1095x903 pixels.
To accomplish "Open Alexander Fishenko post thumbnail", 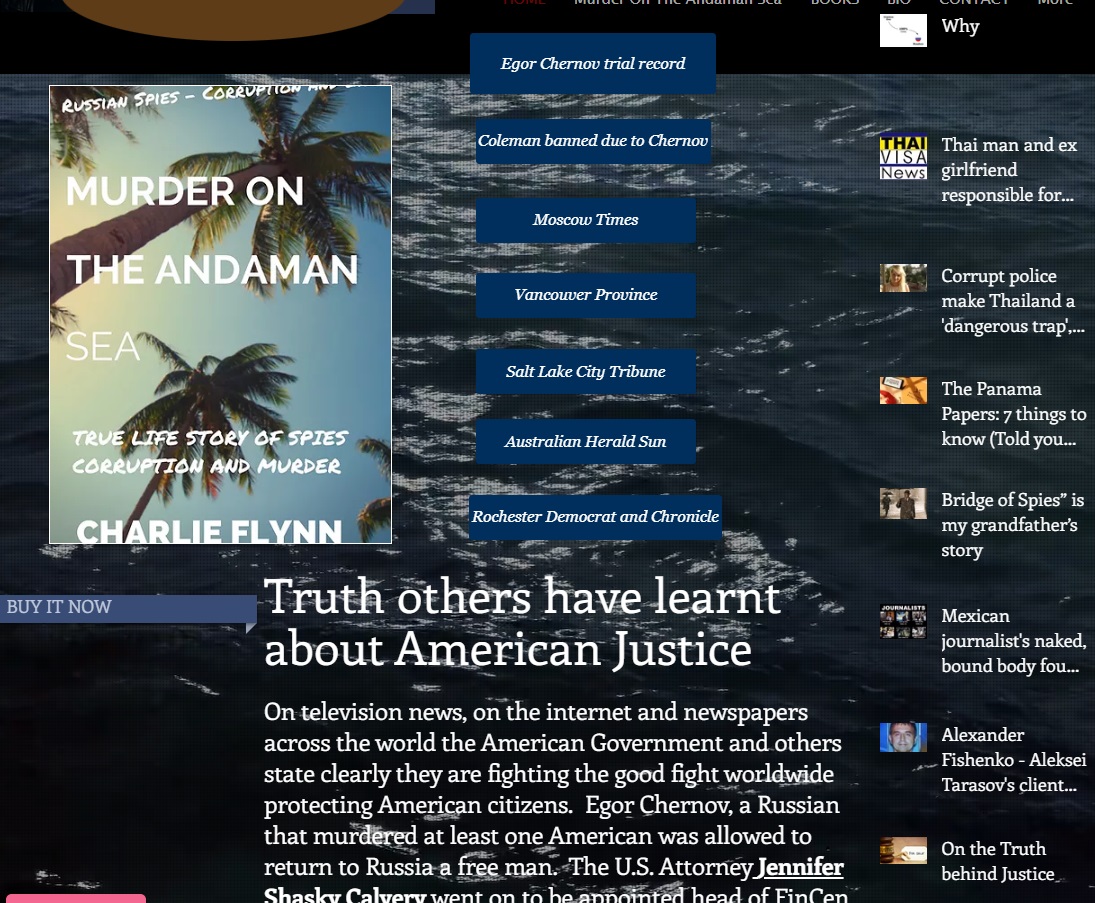I will coord(903,737).
